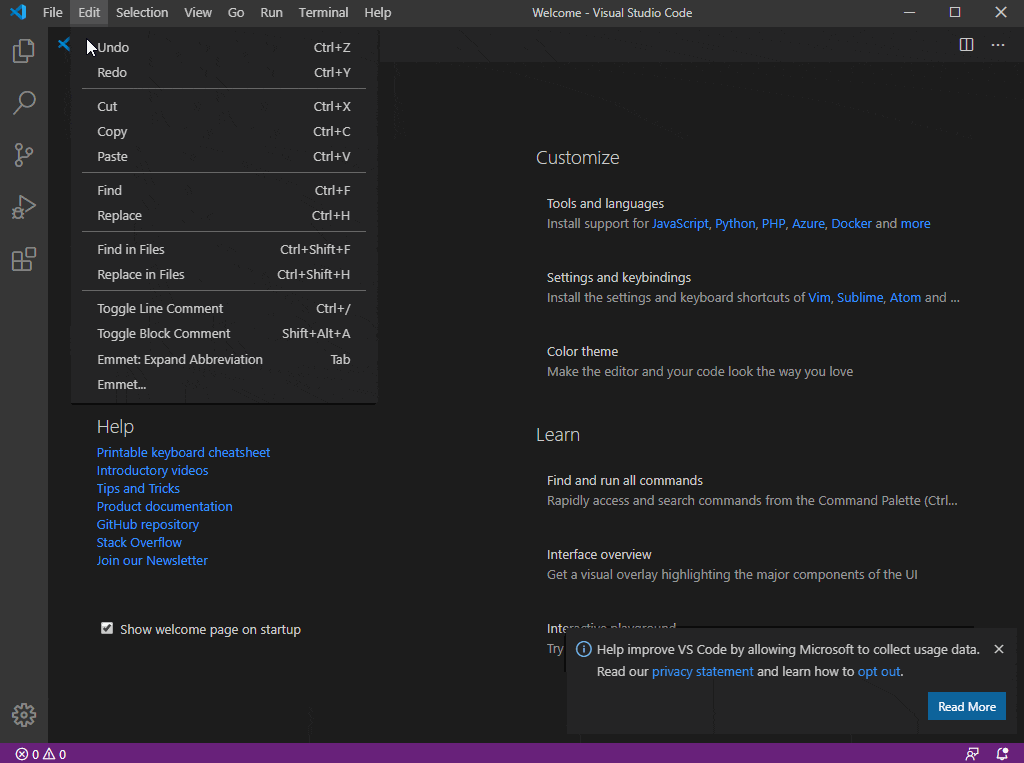Install Atom keybindings link
The height and width of the screenshot is (763, 1024).
point(905,297)
